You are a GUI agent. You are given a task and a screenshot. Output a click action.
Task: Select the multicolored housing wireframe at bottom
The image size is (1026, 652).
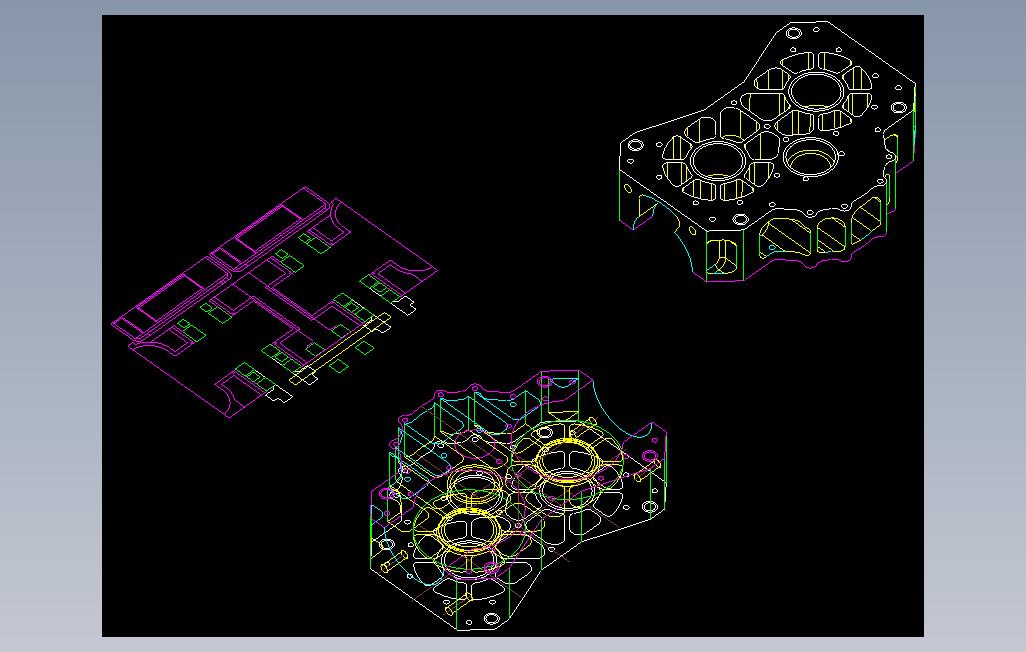(518, 501)
